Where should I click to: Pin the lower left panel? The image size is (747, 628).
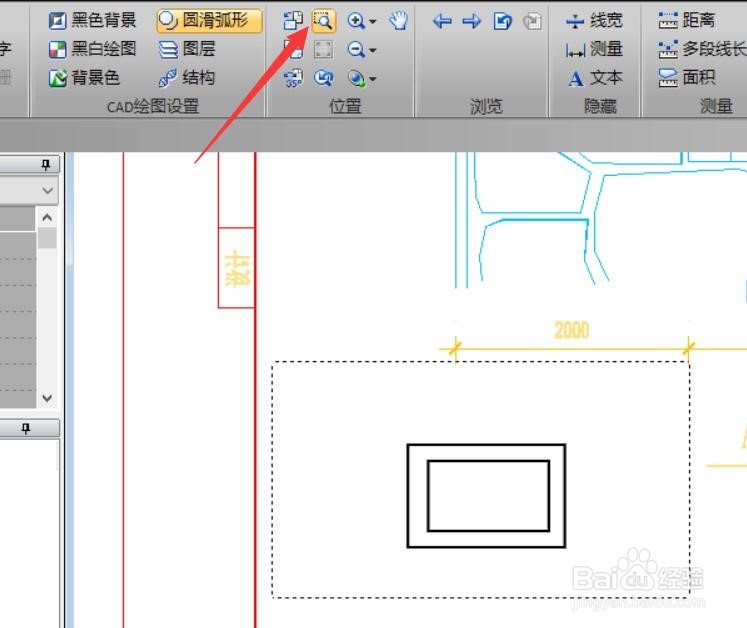[x=26, y=428]
